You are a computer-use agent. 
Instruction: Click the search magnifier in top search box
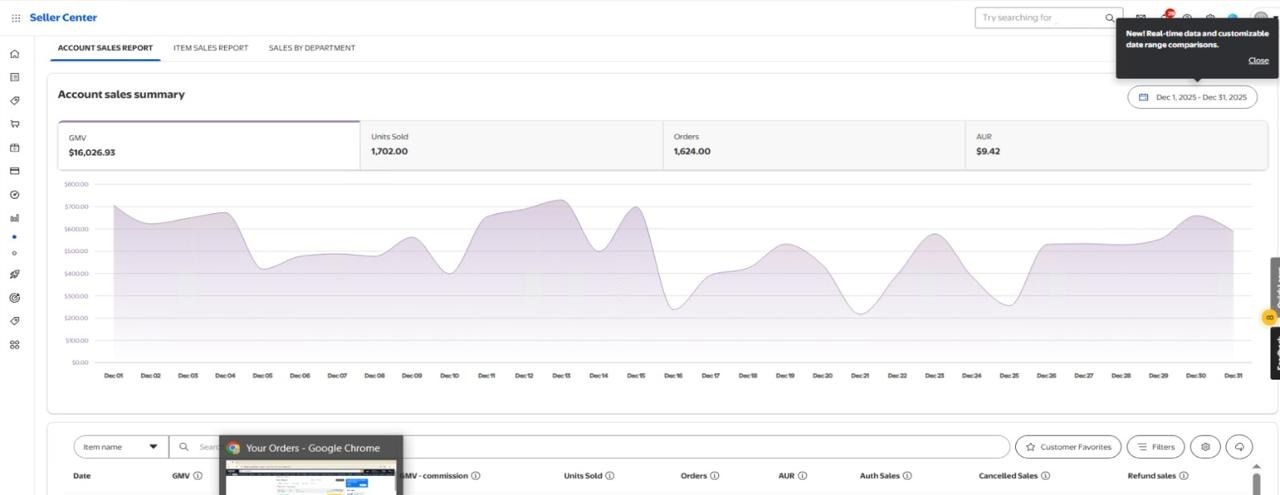click(1109, 18)
